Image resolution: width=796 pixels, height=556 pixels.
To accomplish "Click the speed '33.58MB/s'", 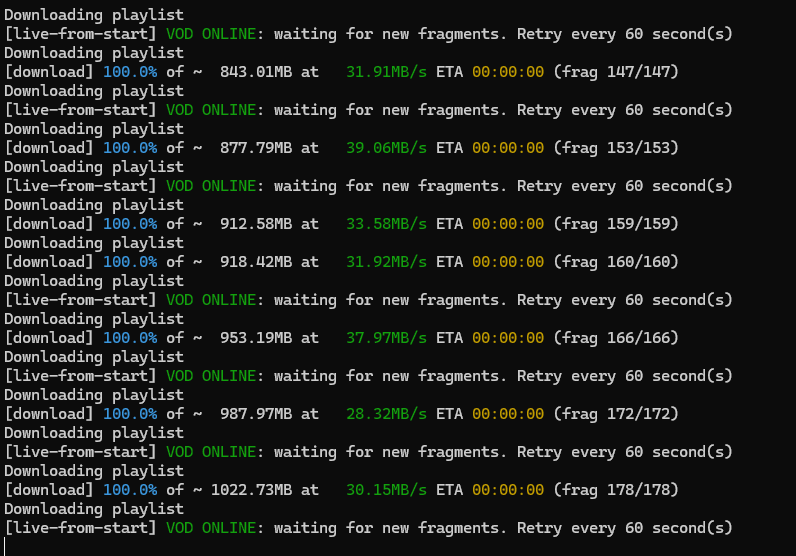I will tap(386, 224).
